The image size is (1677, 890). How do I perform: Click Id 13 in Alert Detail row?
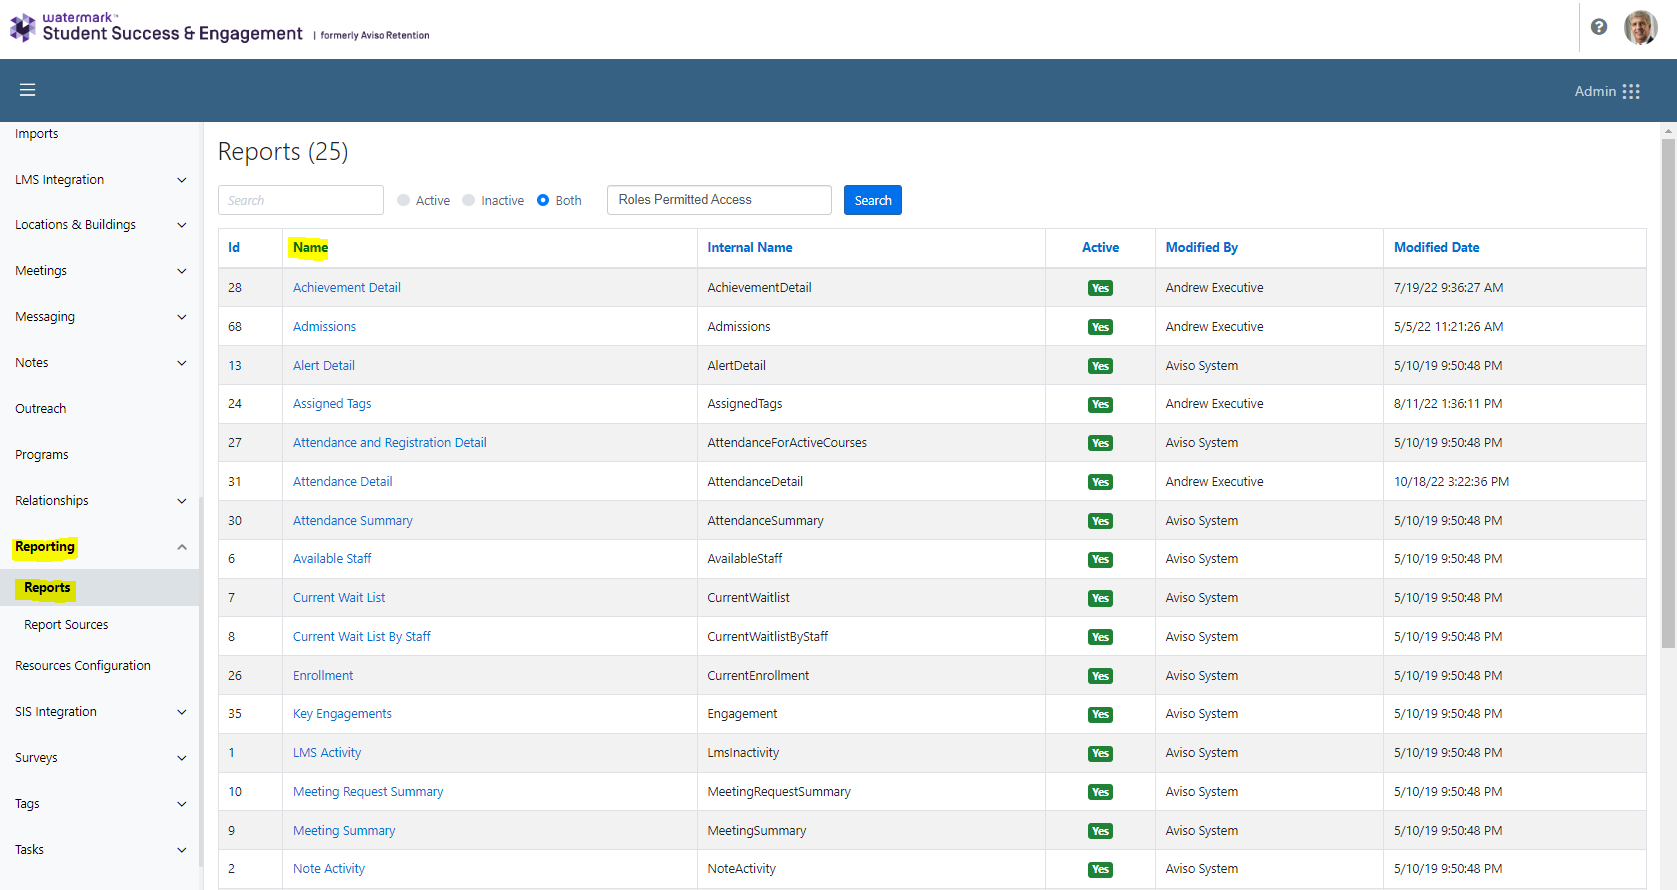(235, 366)
